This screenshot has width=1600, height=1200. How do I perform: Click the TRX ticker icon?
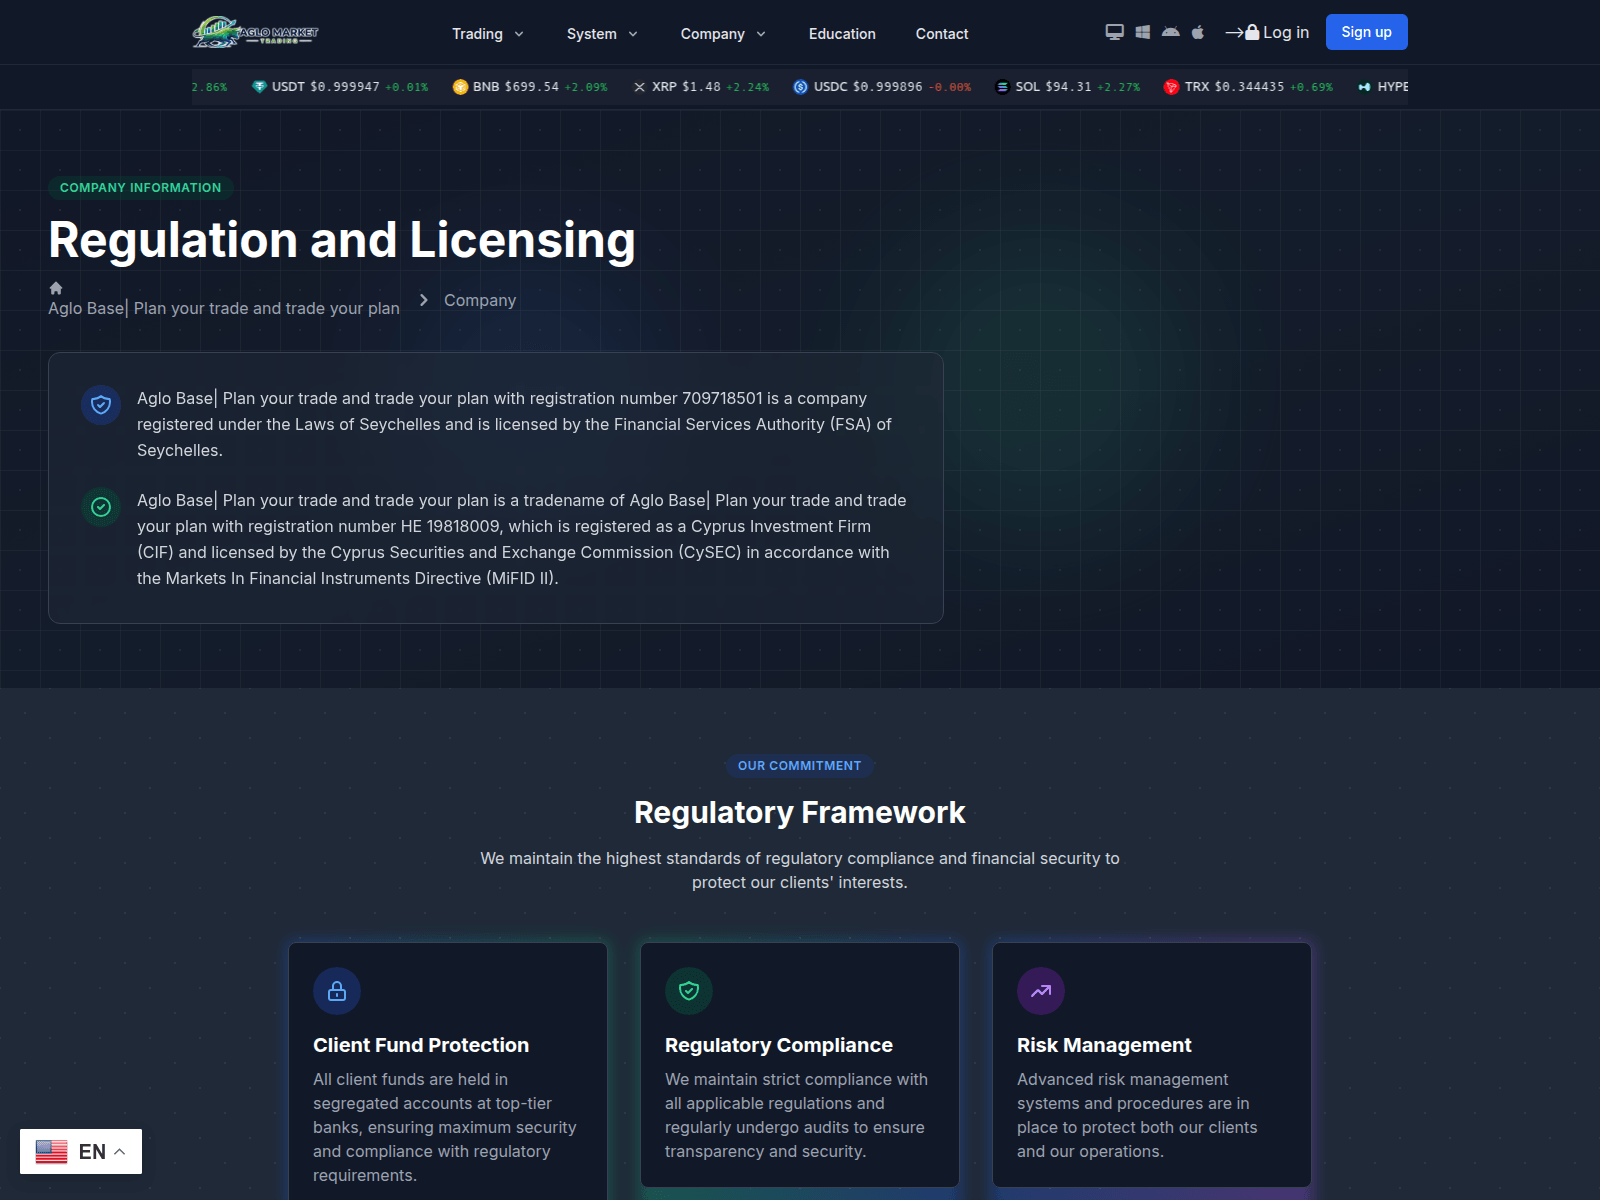coord(1171,87)
